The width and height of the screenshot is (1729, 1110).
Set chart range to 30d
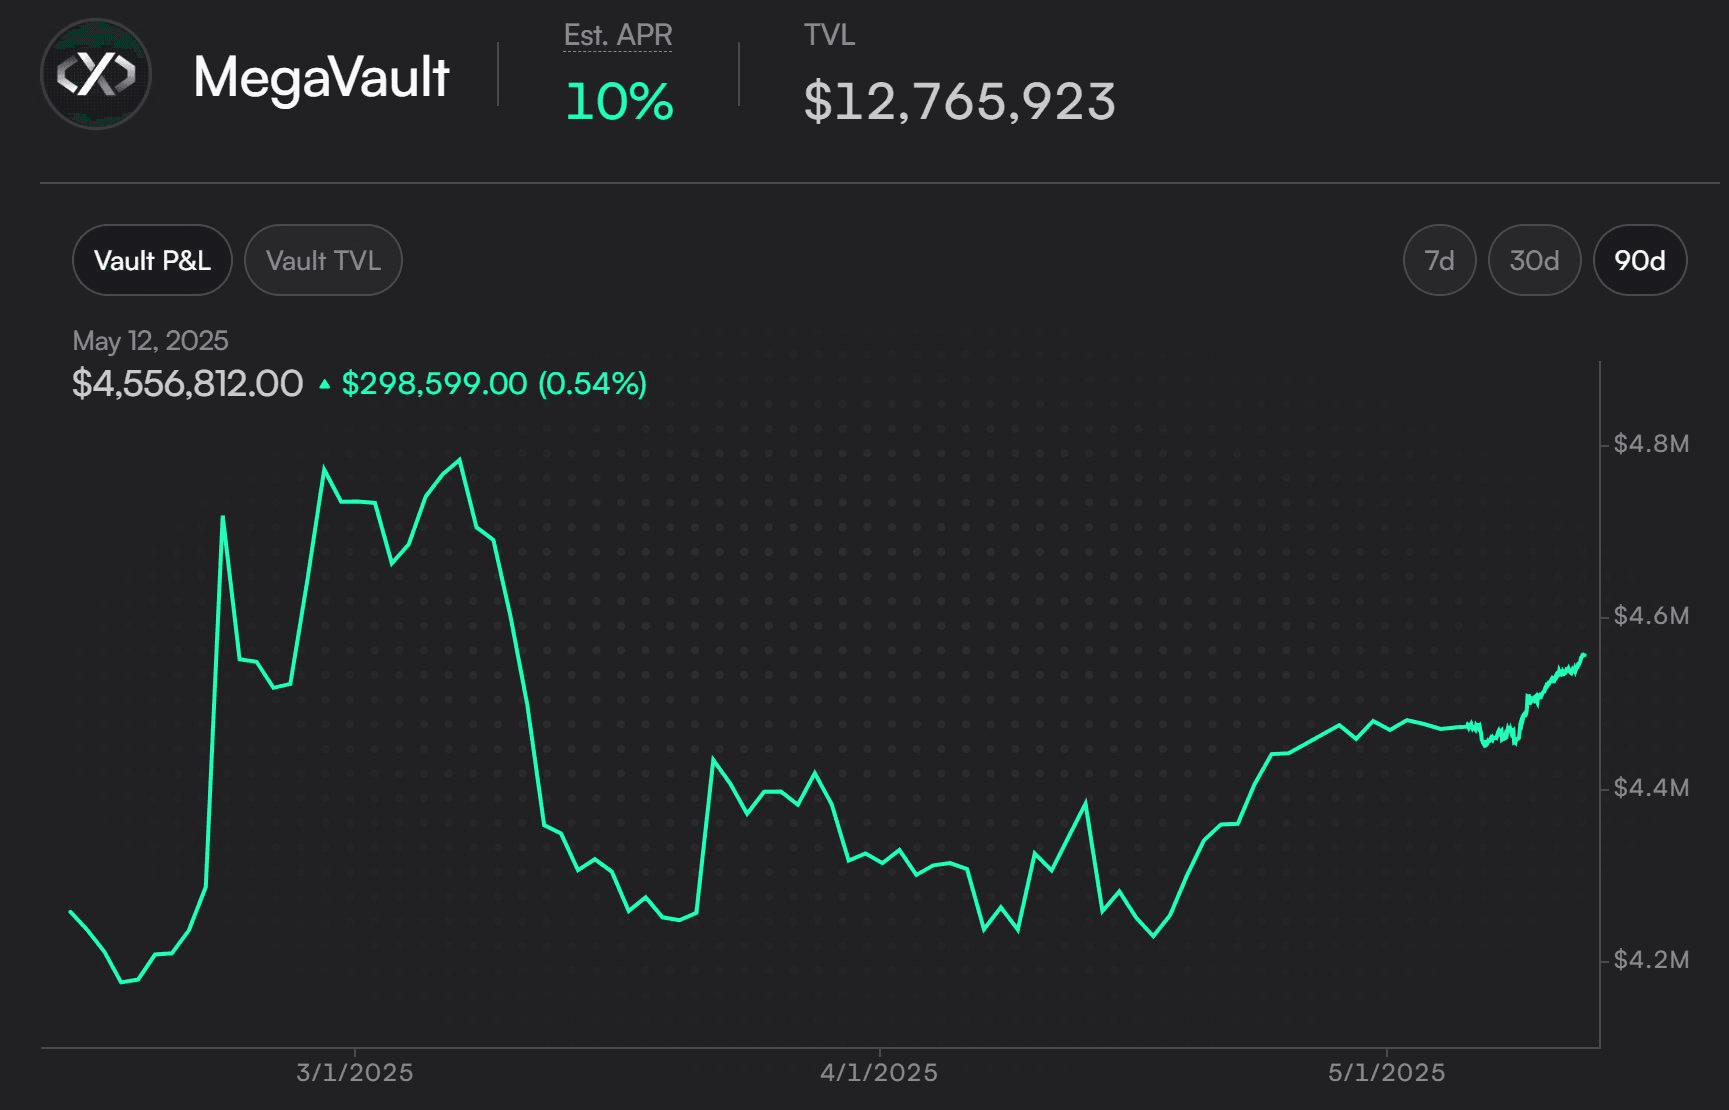(x=1534, y=260)
